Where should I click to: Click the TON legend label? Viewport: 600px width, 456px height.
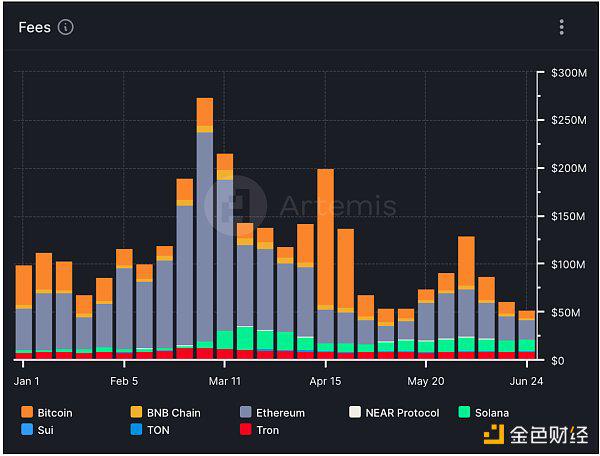coord(158,430)
